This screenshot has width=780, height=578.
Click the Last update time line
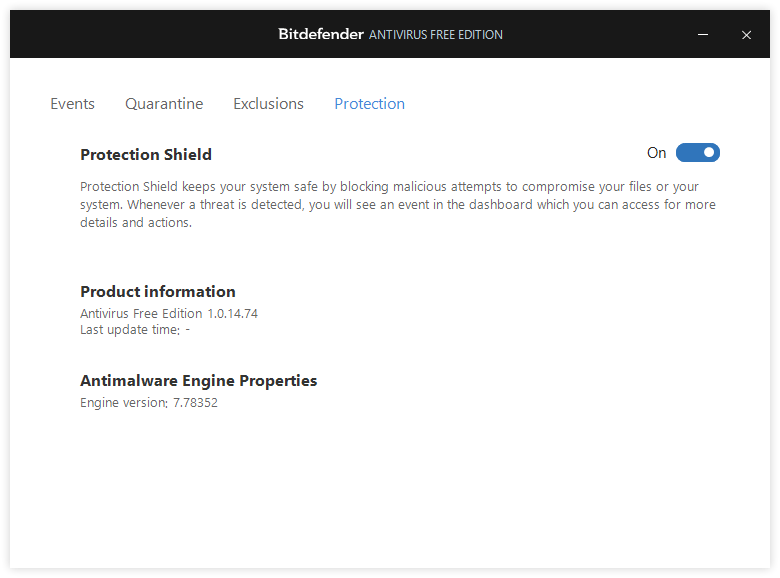(135, 330)
